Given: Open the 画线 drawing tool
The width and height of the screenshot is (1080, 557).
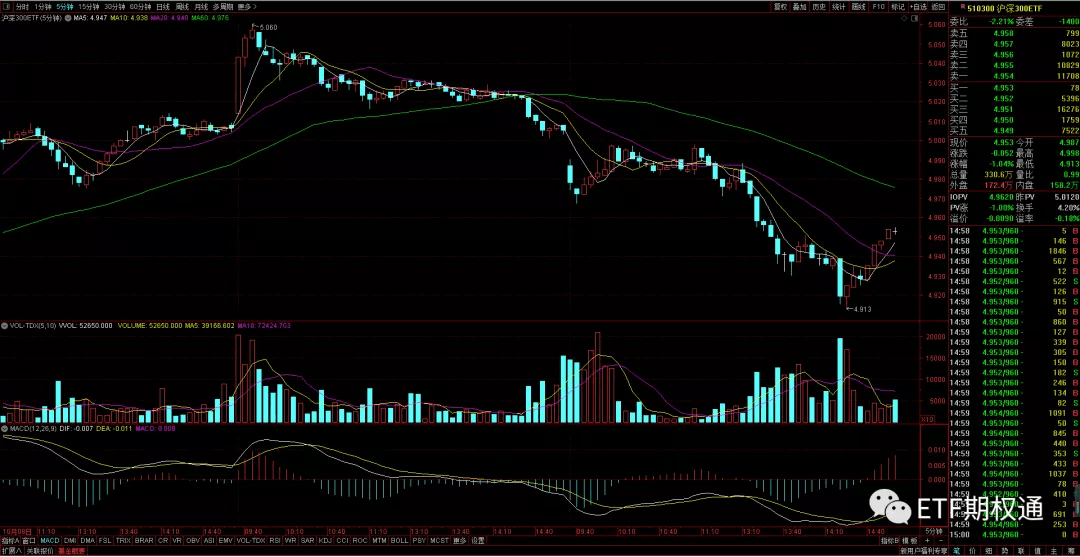Looking at the screenshot, I should point(859,6).
